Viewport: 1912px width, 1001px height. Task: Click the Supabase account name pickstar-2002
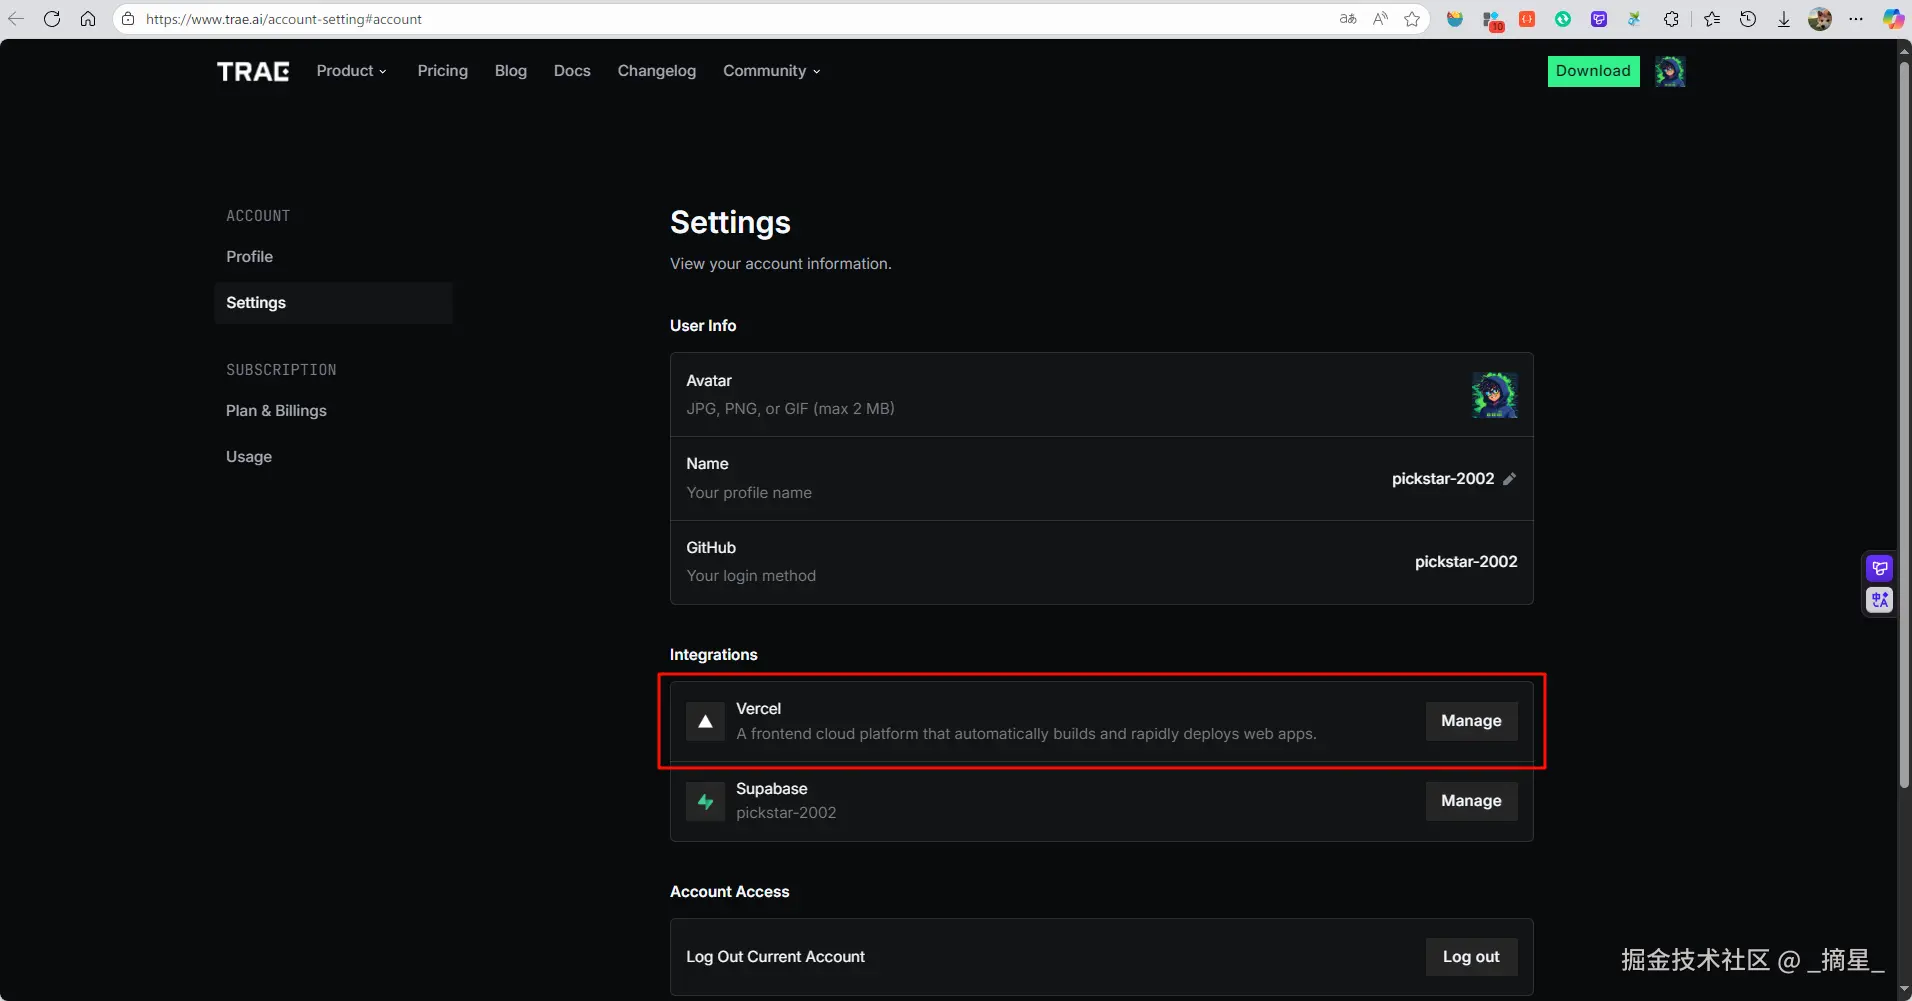coord(786,813)
